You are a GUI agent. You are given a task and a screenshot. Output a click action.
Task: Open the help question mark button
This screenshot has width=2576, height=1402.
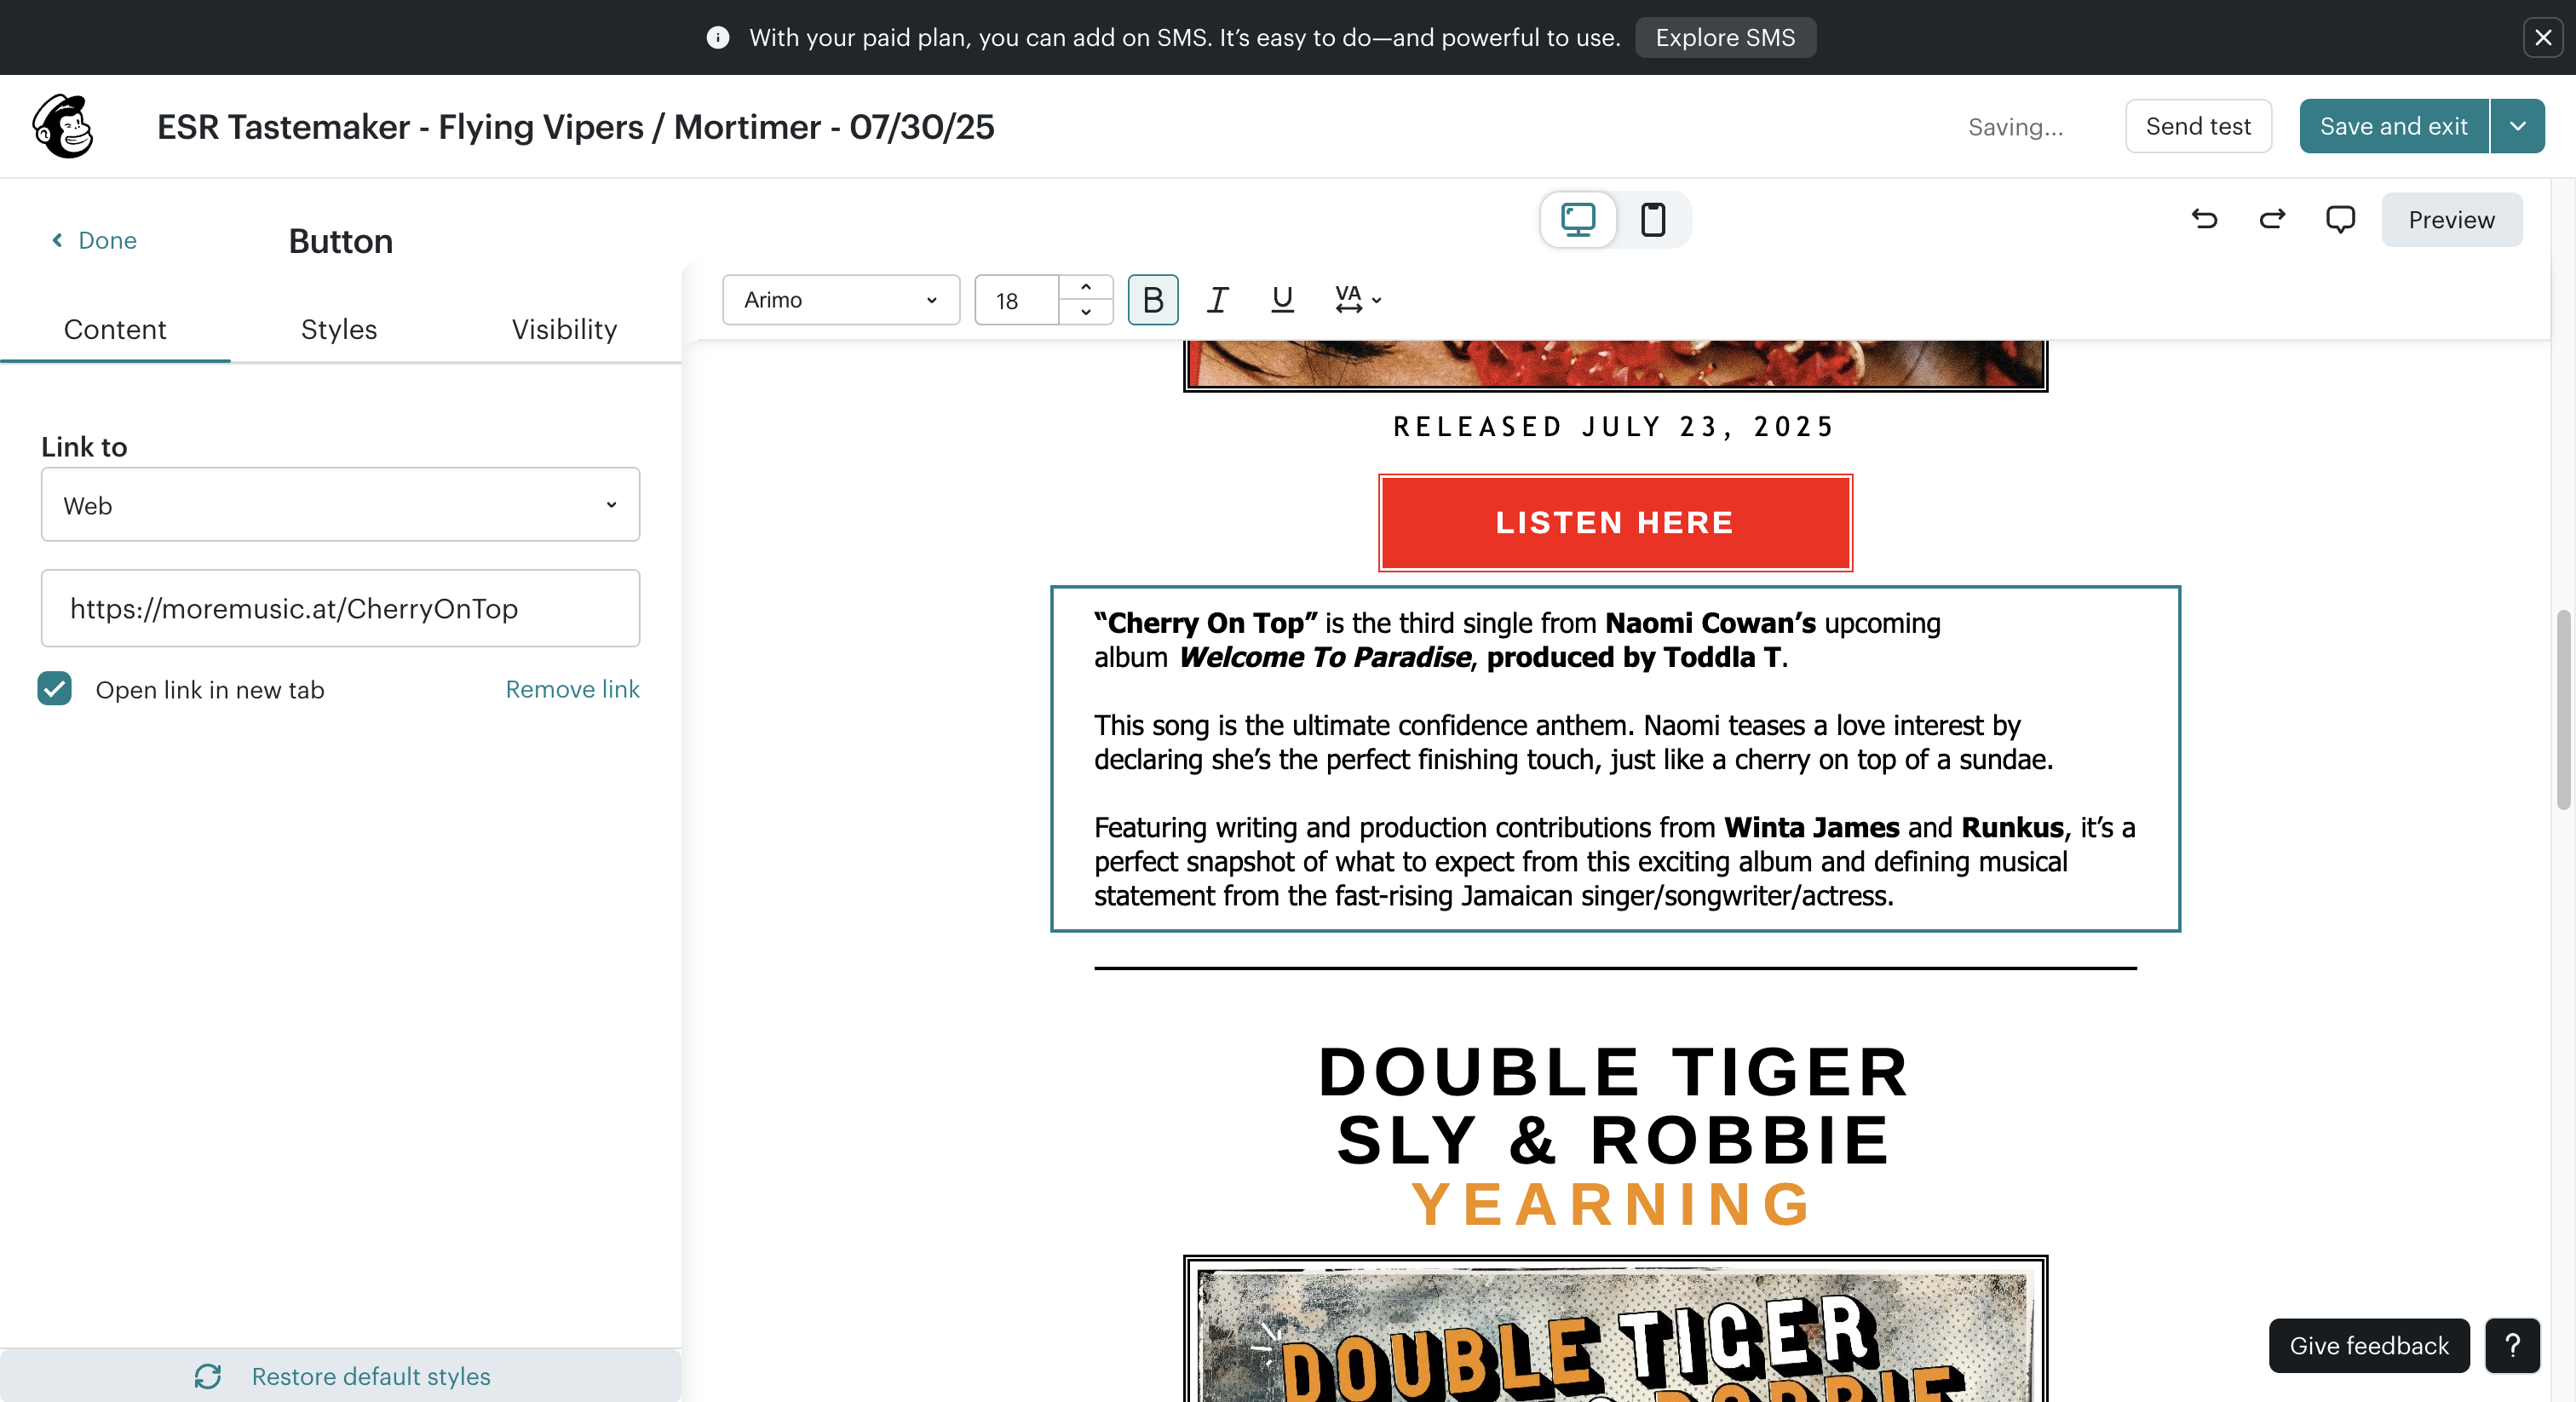point(2512,1345)
